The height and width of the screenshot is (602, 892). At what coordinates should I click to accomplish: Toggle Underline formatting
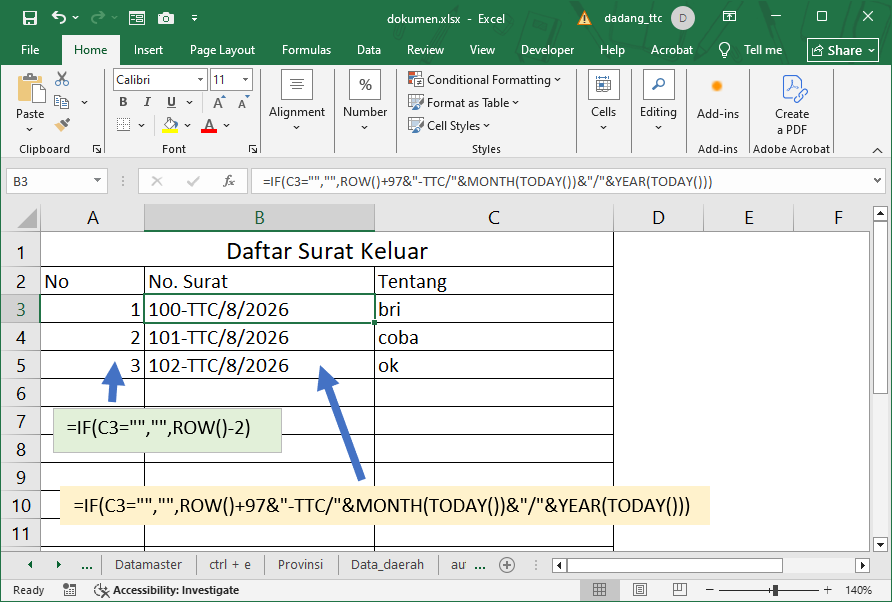pyautogui.click(x=171, y=102)
